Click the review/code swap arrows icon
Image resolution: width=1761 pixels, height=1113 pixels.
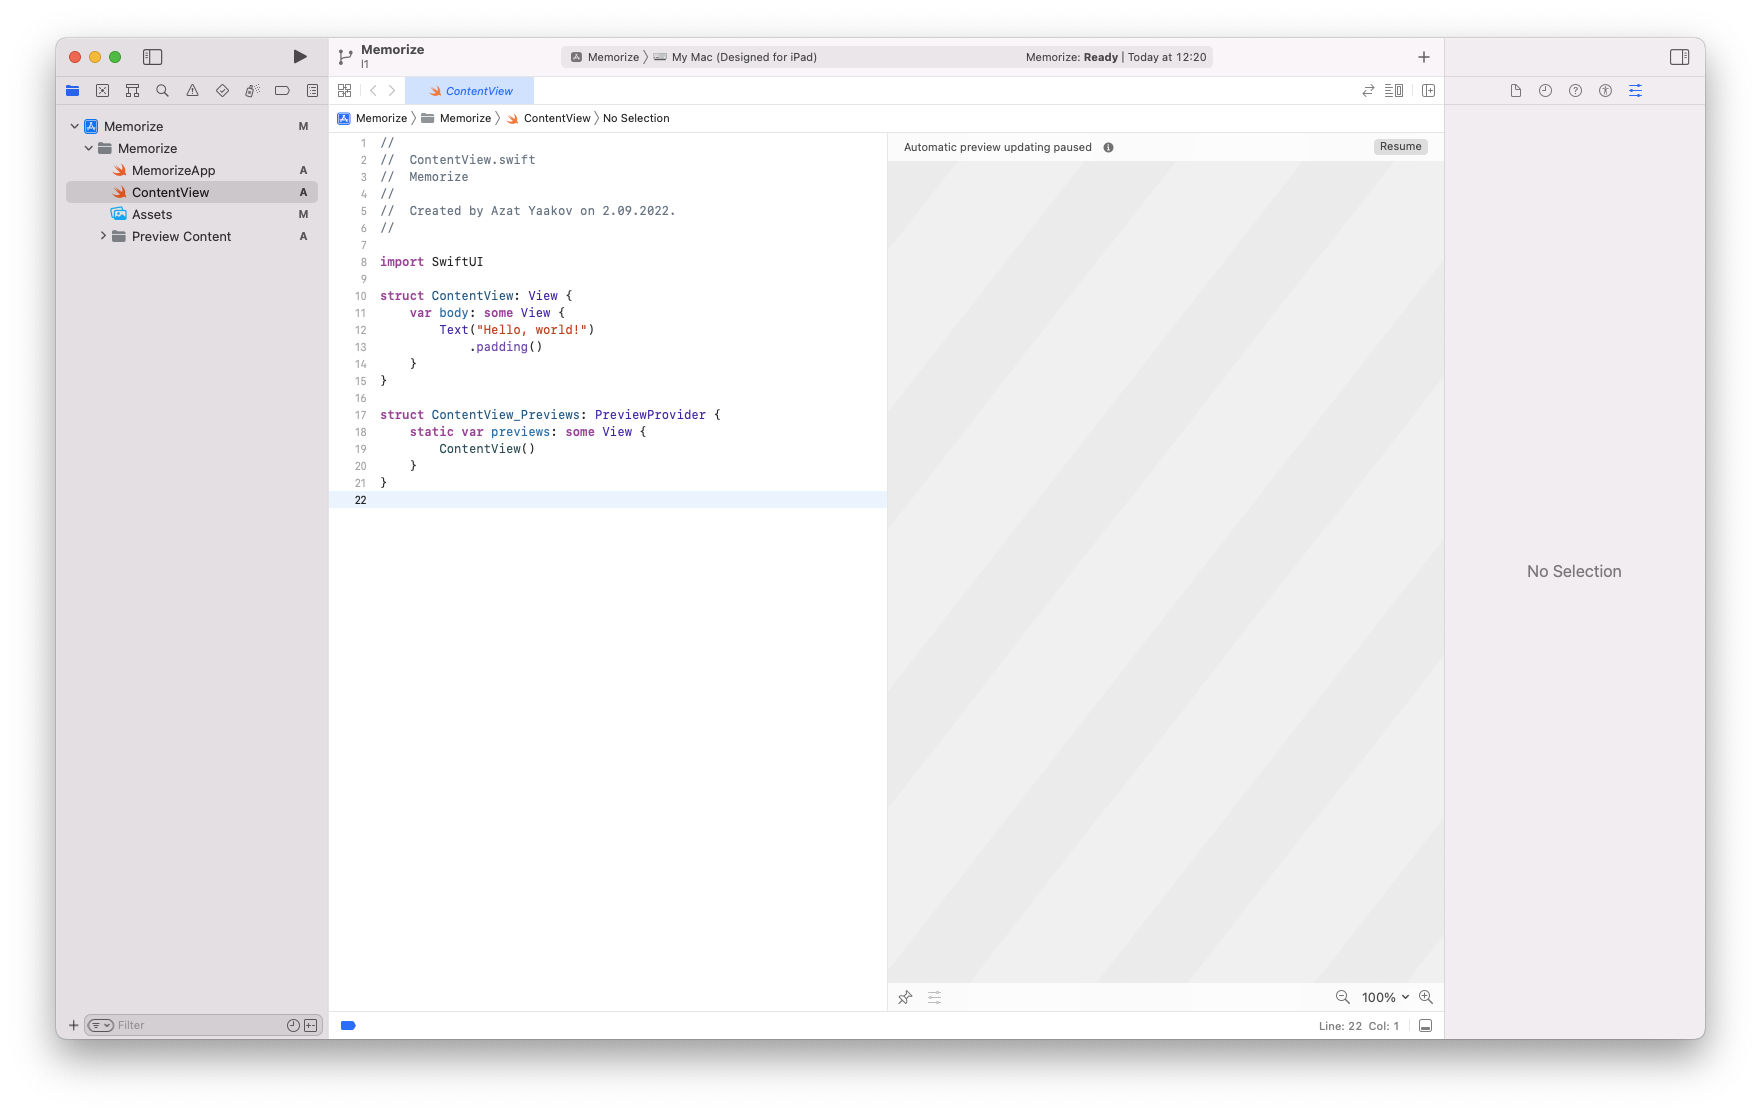click(x=1368, y=91)
